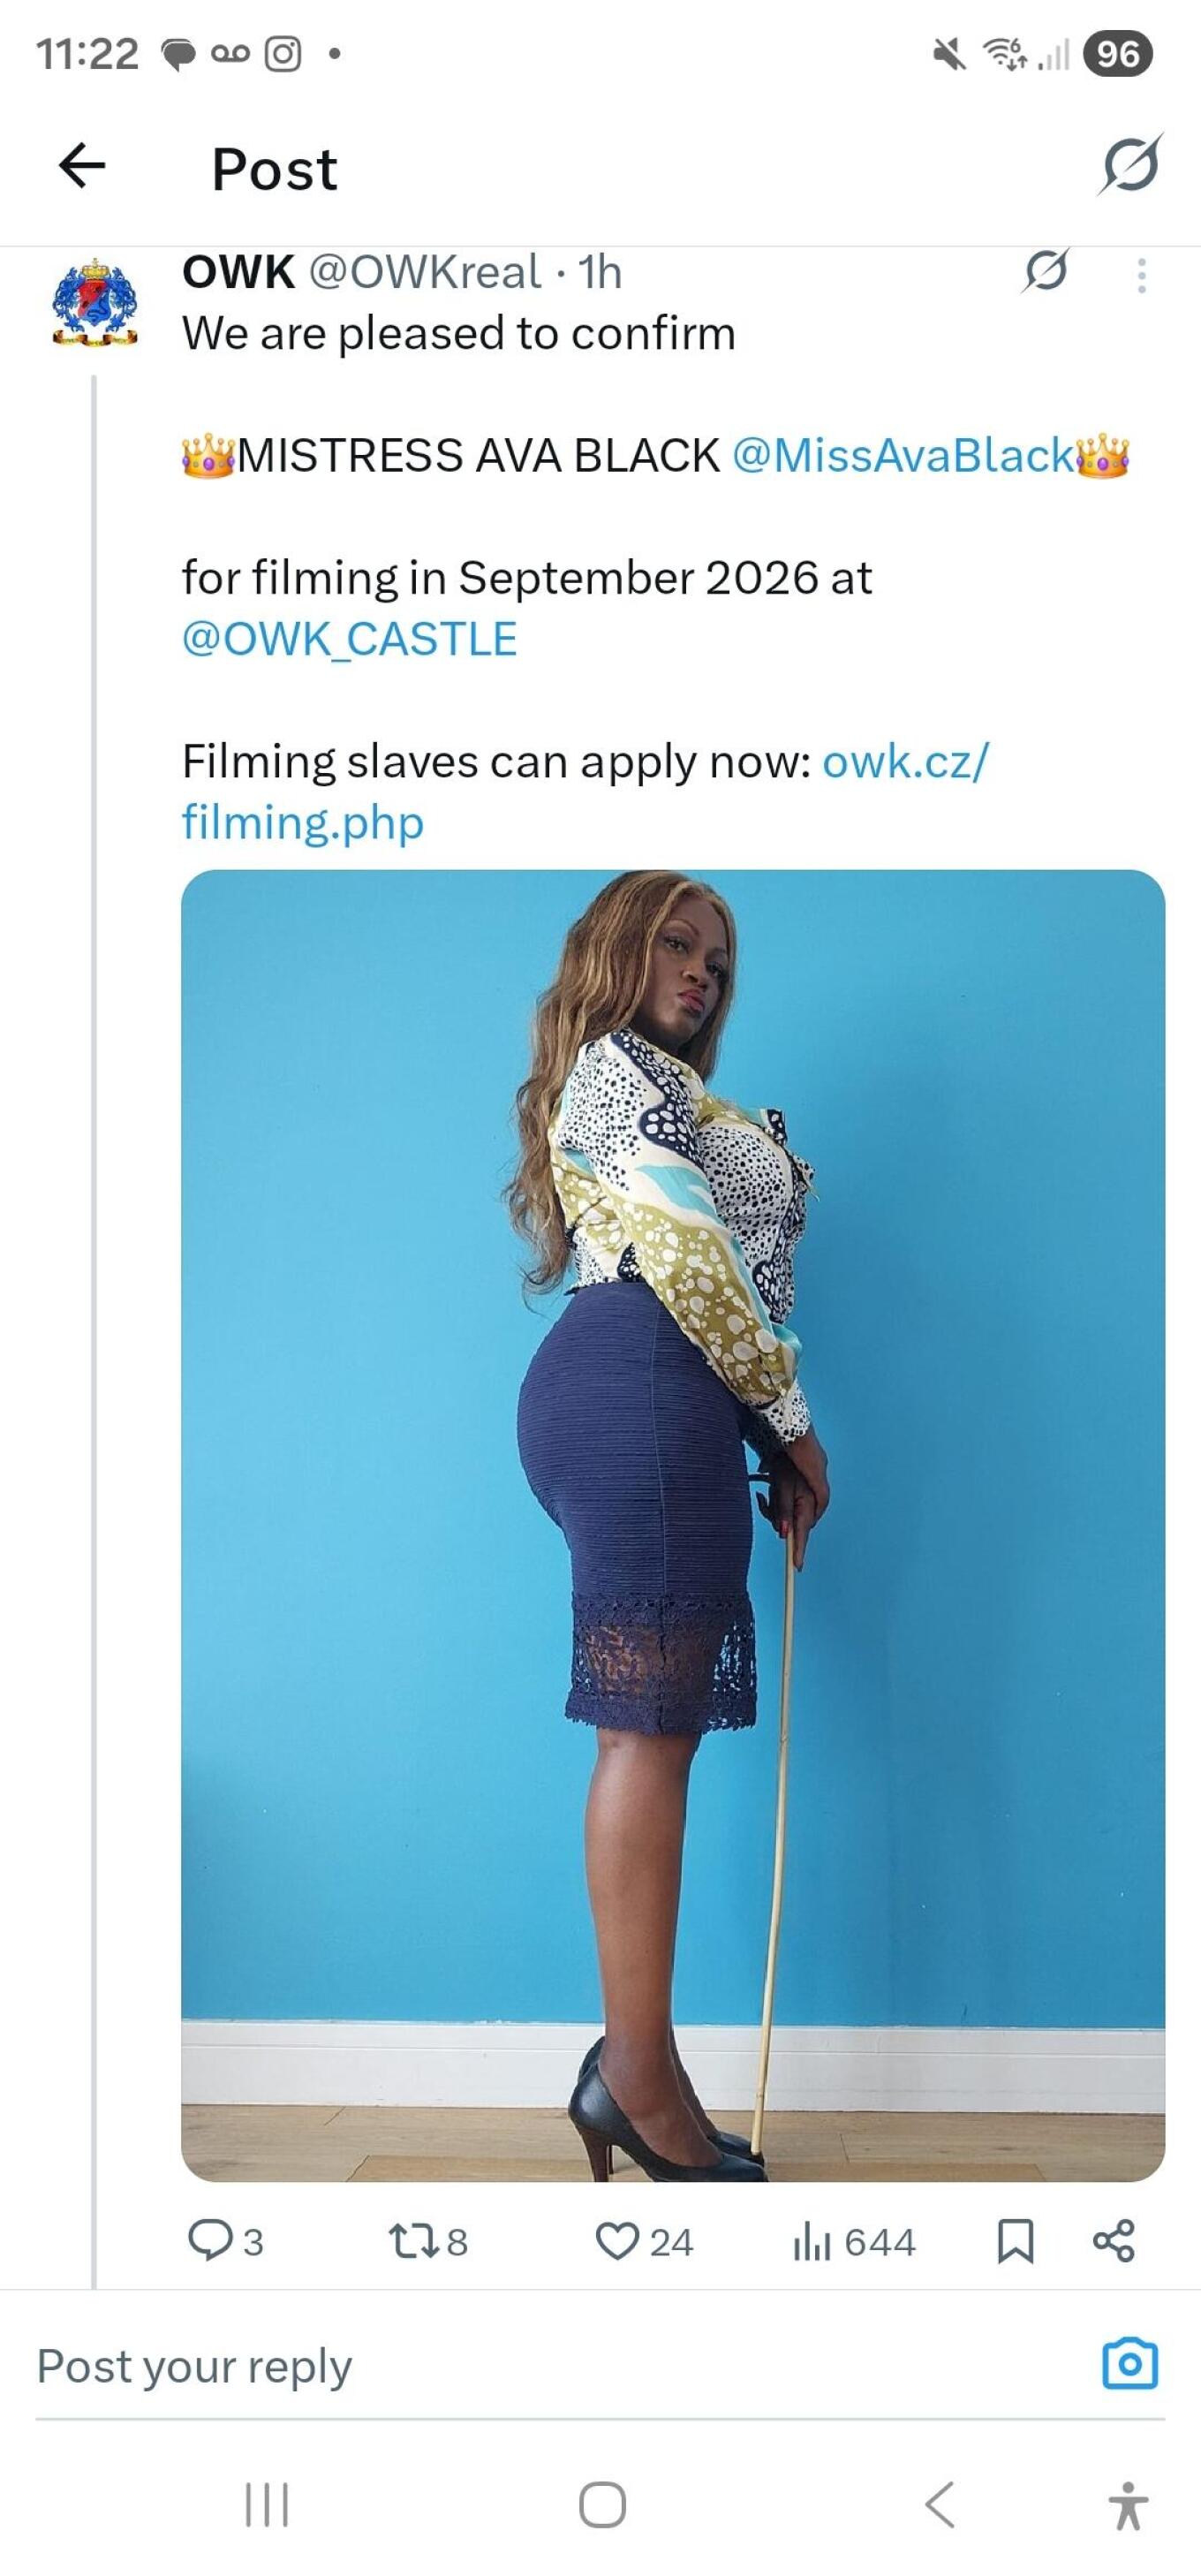Tap the share icon
Viewport: 1201px width, 2576px height.
[1113, 2241]
